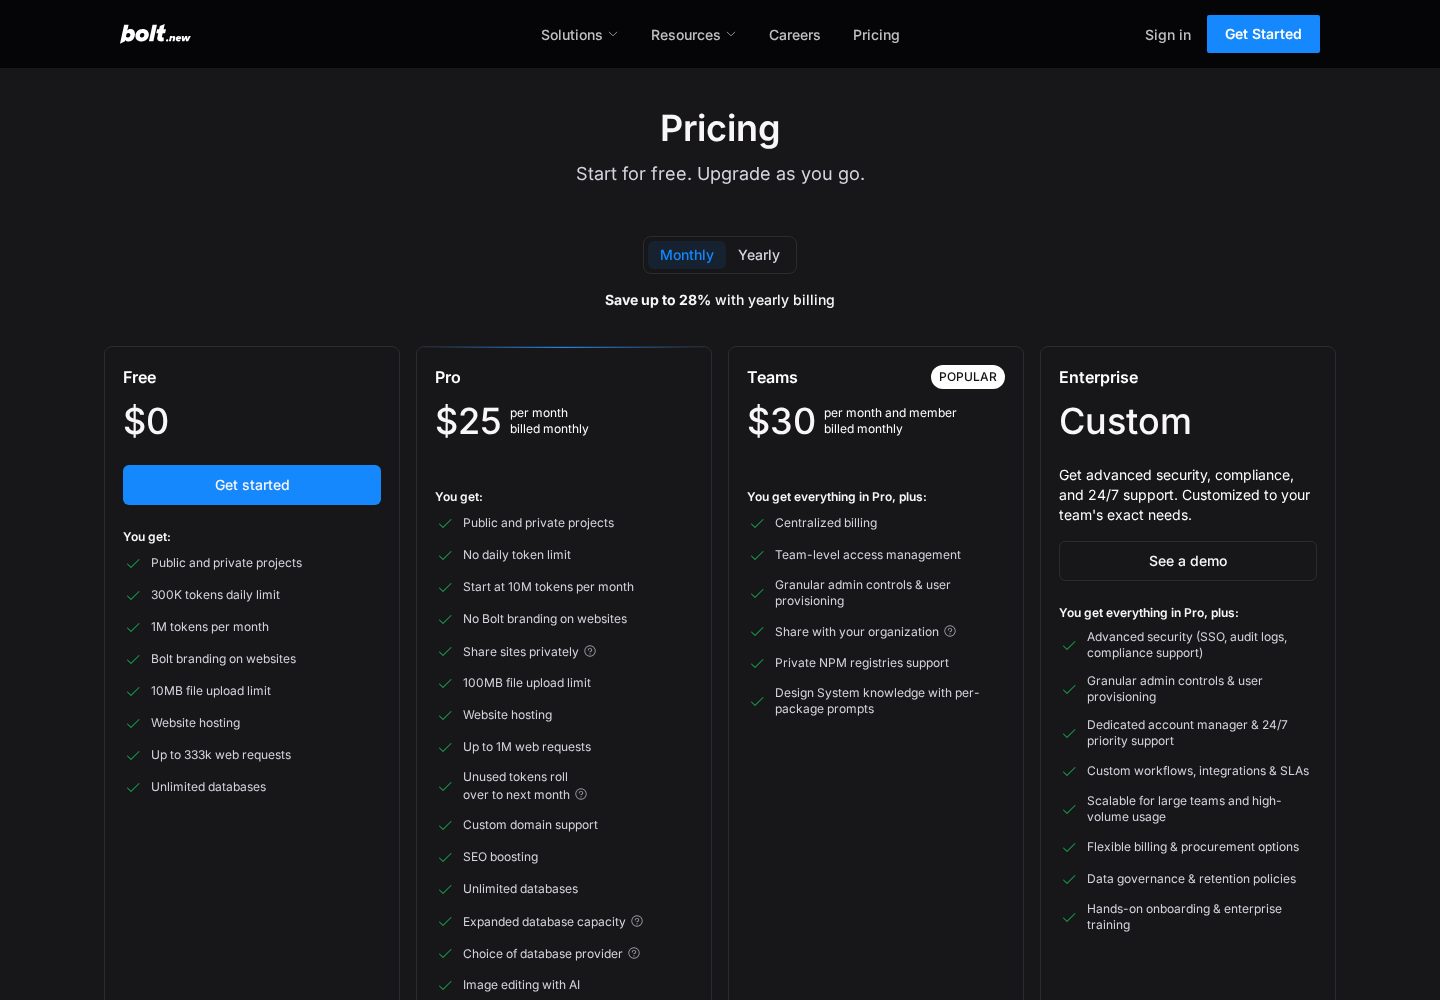Click the Custom Enterprise price
Viewport: 1440px width, 1000px height.
(1125, 421)
